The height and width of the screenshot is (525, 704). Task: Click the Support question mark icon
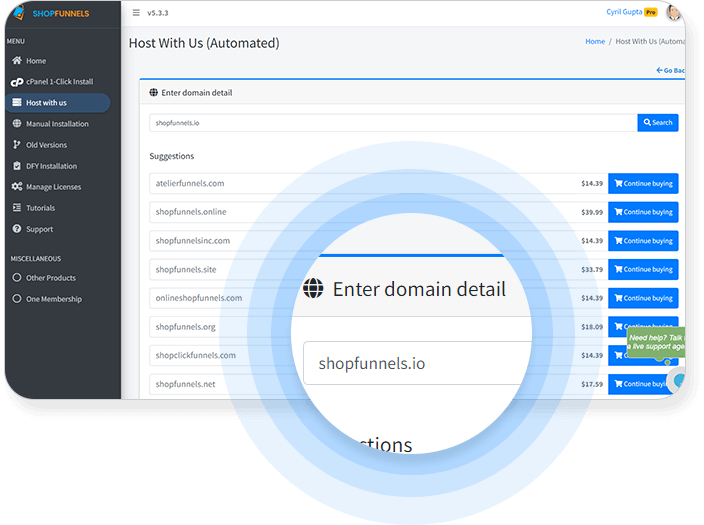17,229
